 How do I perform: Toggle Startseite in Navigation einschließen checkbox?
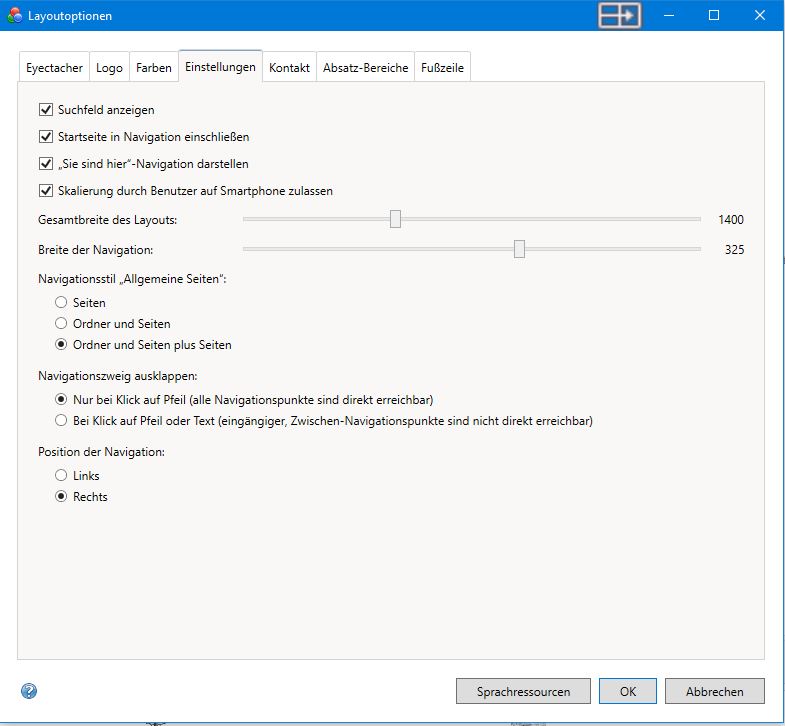click(45, 137)
